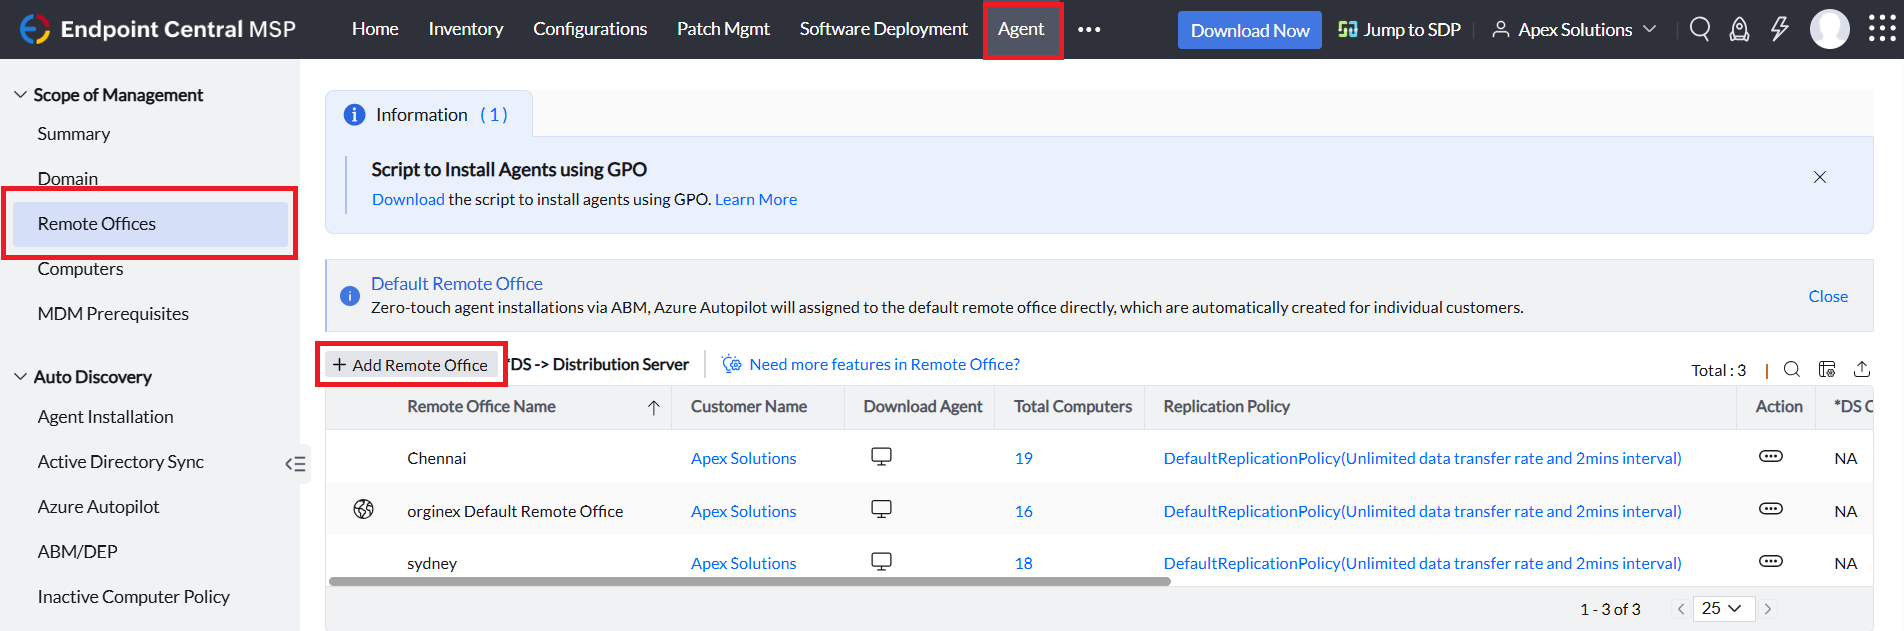This screenshot has height=631, width=1904.
Task: Click the lightning bolt quick actions icon
Action: point(1779,29)
